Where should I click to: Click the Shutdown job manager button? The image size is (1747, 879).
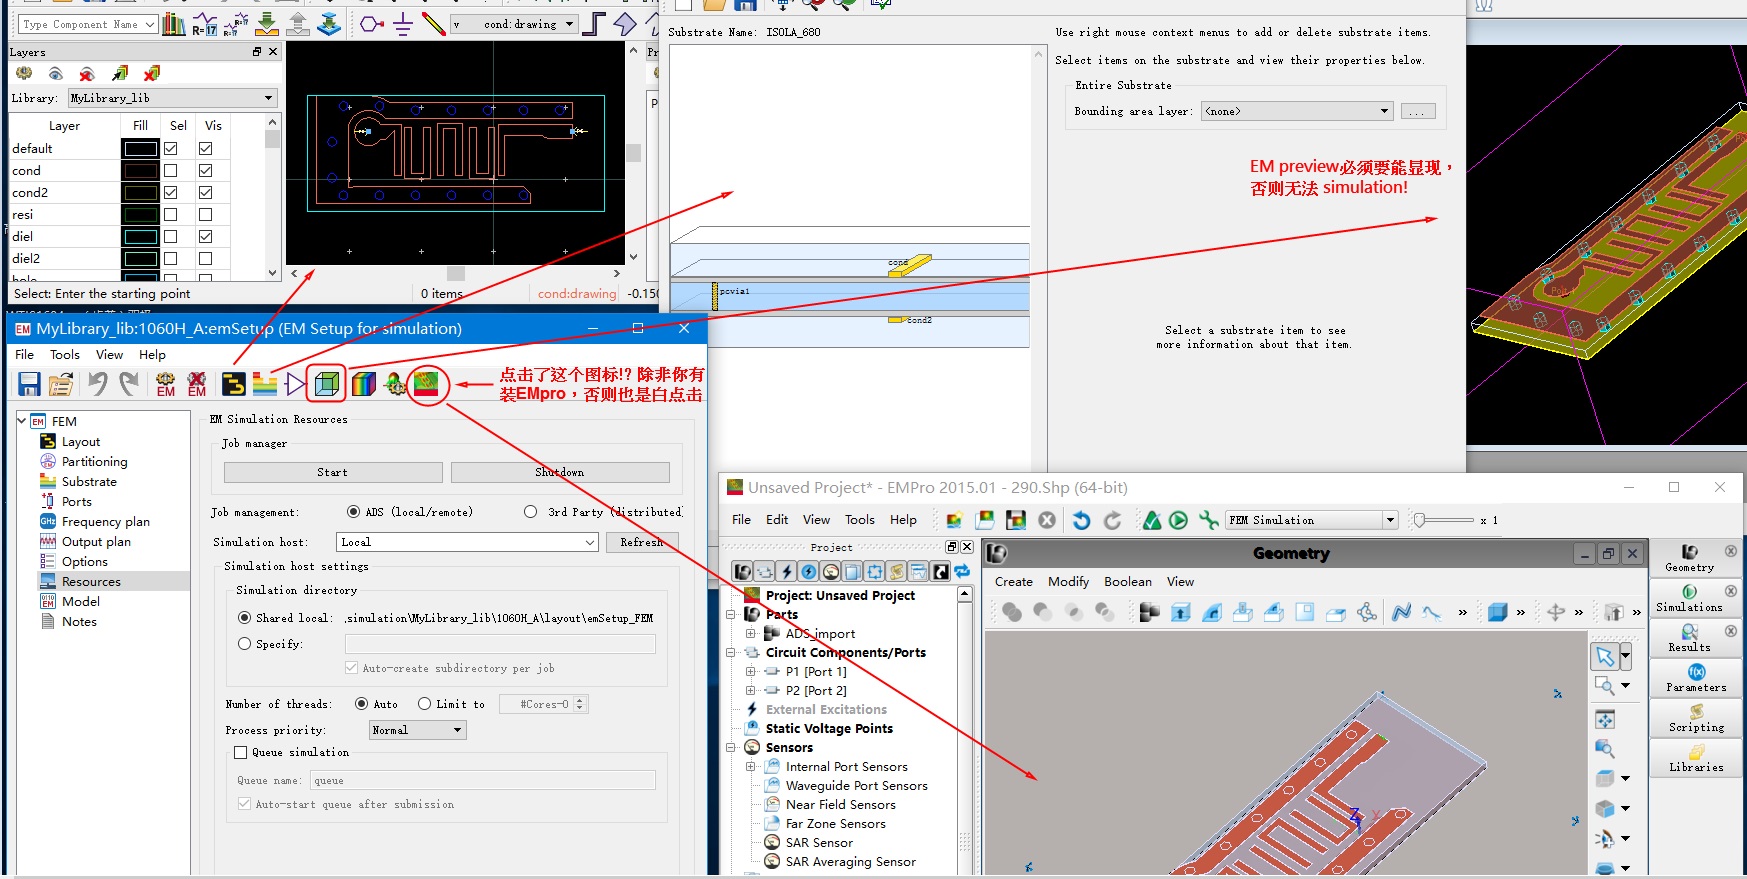pos(560,472)
